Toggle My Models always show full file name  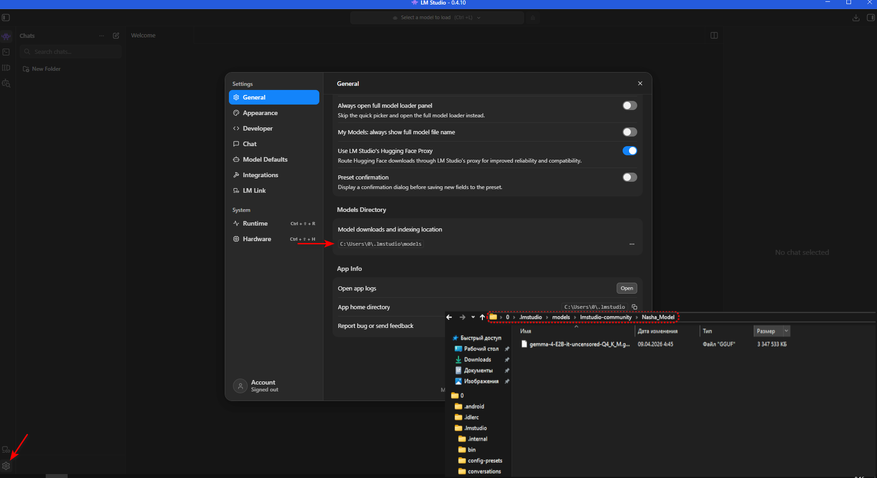tap(630, 132)
